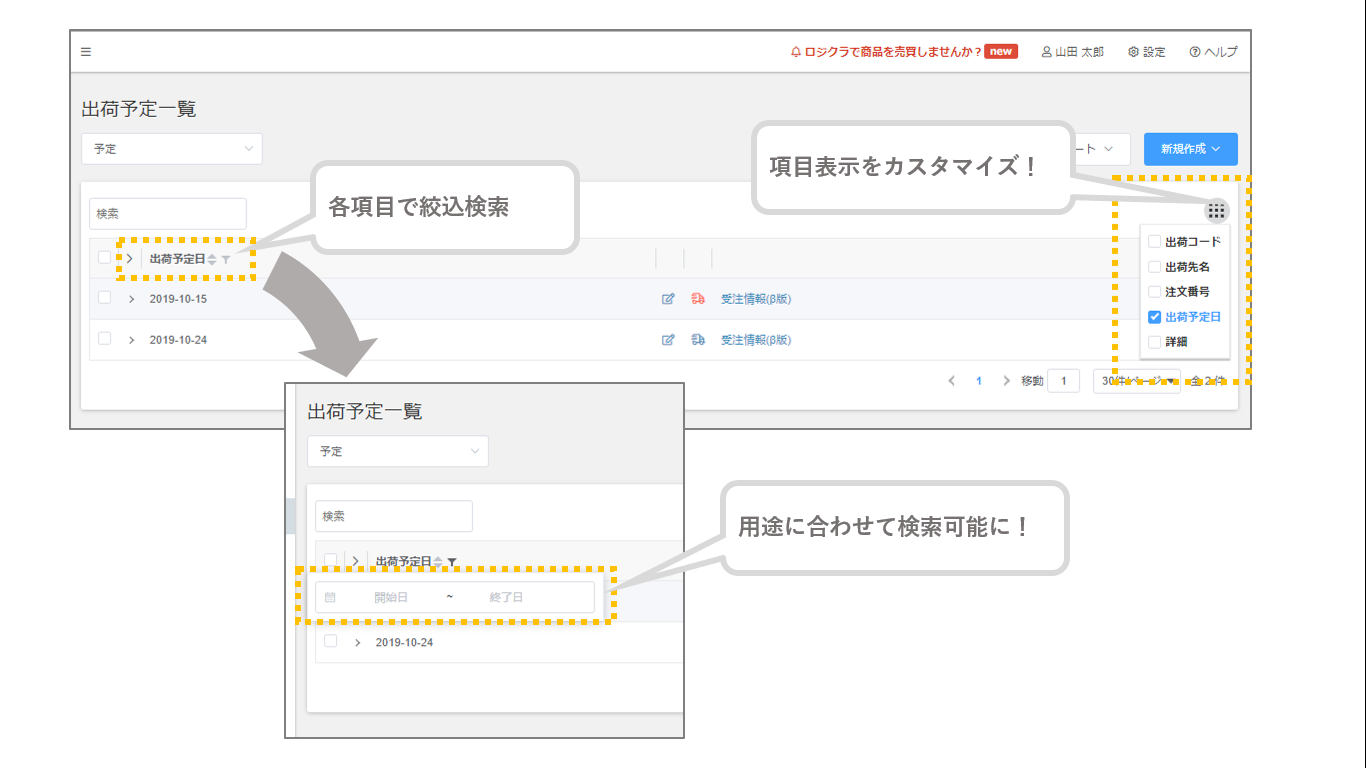Screen dimensions: 1366x768
Task: Click the 2019-10-15 date cell
Action: (x=178, y=299)
